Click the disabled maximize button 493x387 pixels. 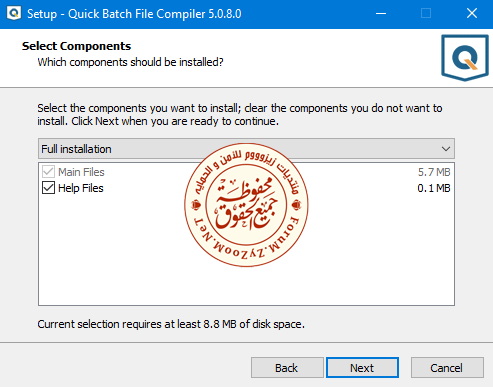[426, 14]
